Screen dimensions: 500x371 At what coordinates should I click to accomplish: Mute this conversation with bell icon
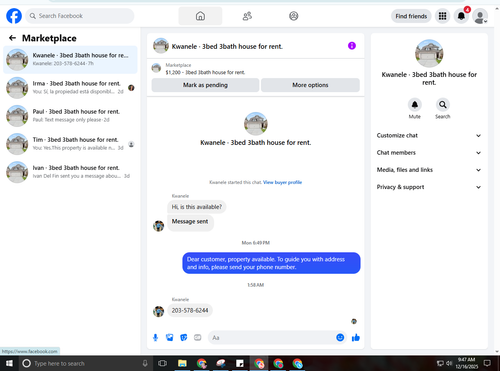pos(415,105)
